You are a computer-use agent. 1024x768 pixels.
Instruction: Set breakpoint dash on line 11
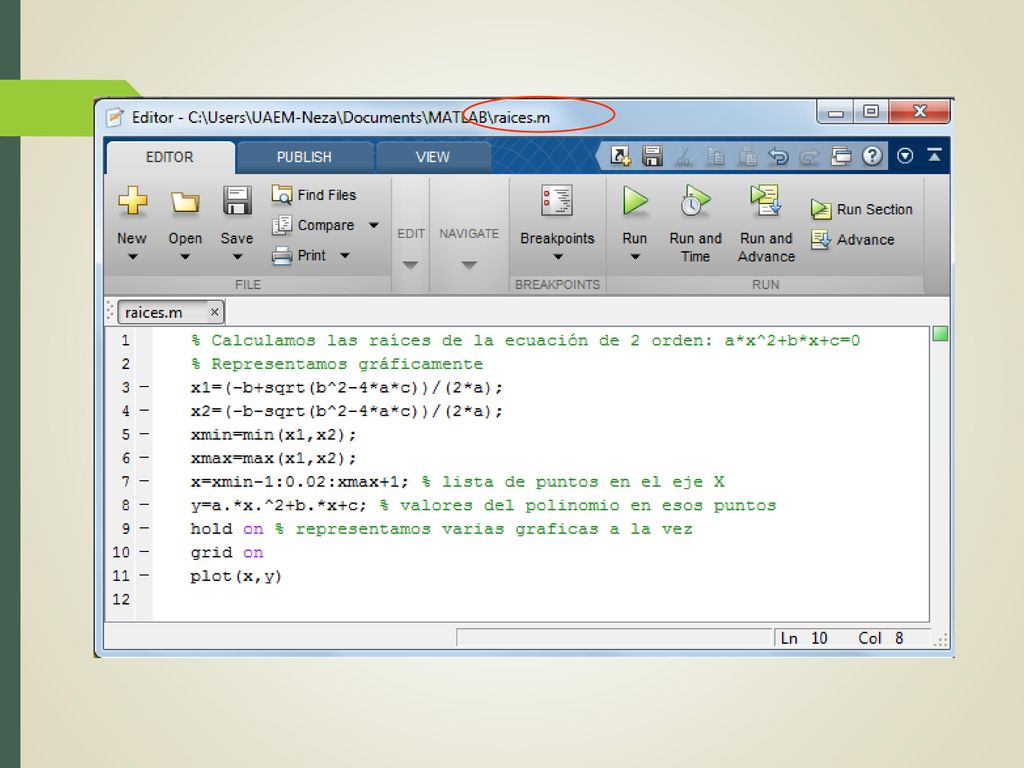click(x=144, y=575)
